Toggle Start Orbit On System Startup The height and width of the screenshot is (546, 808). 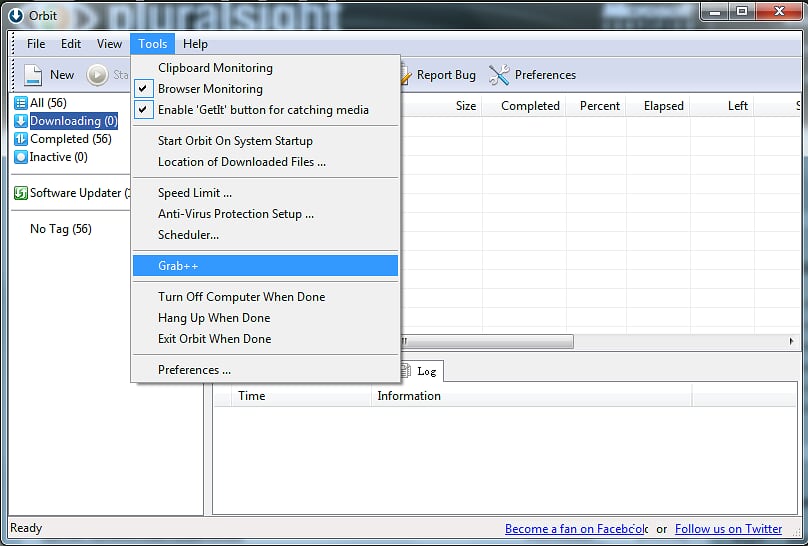coord(266,141)
